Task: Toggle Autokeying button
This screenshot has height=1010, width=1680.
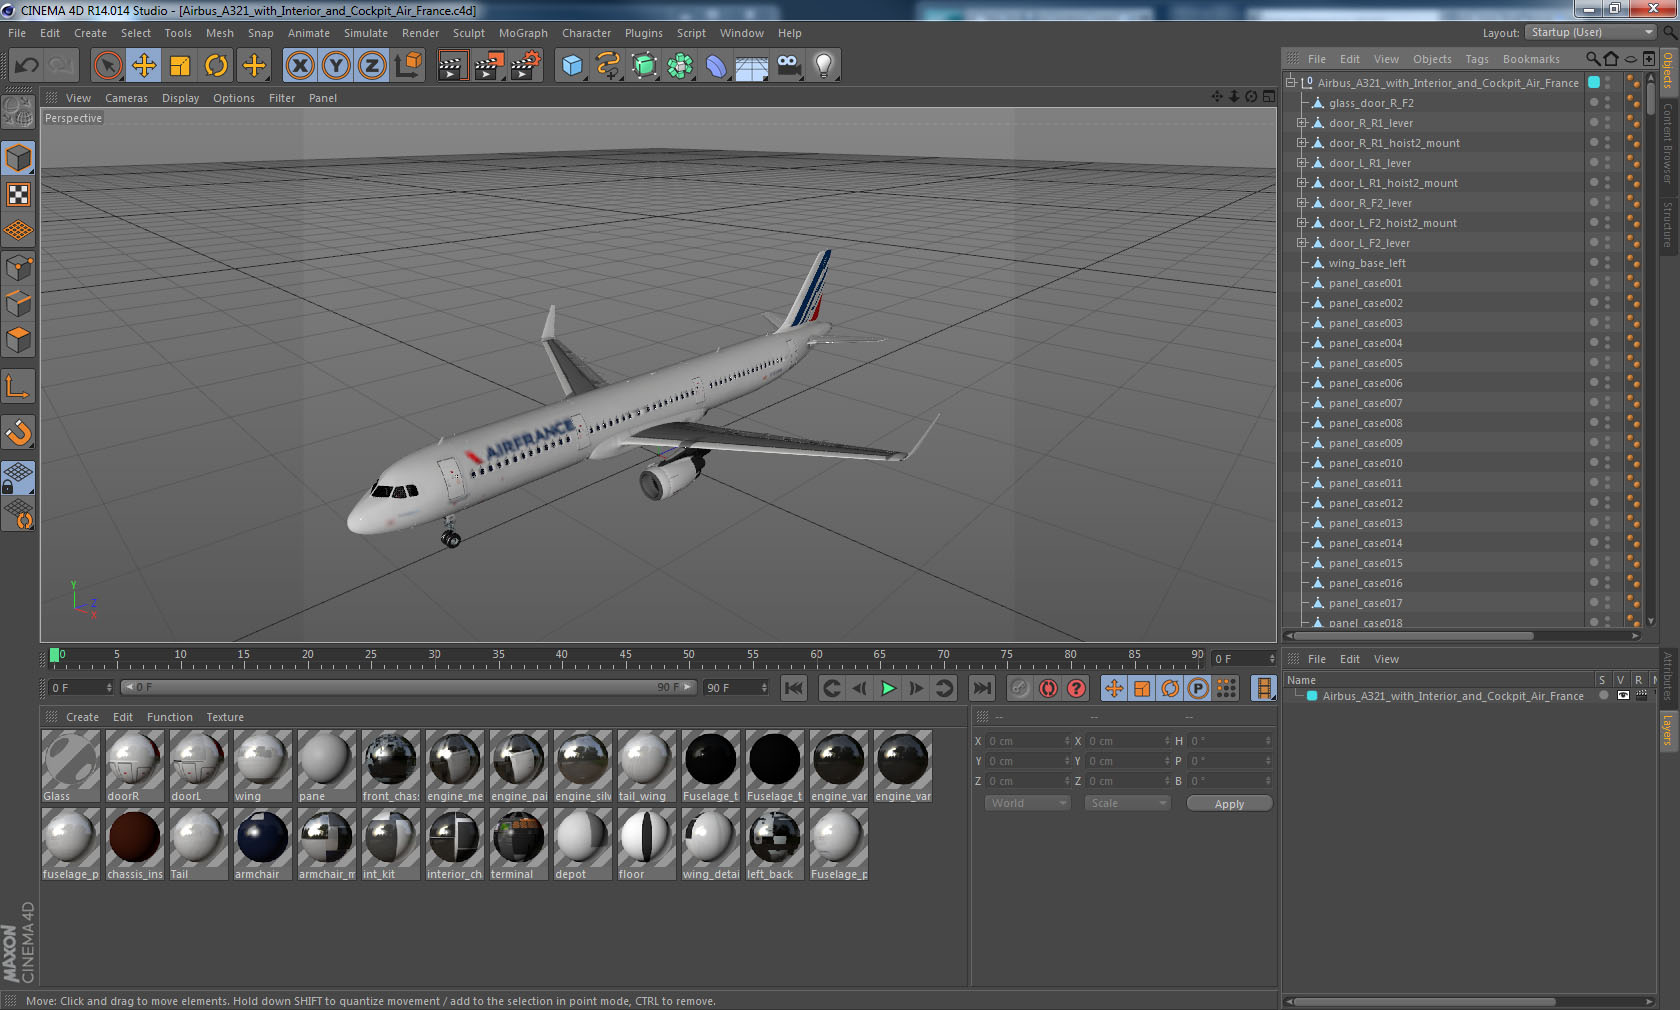Action: click(1048, 688)
